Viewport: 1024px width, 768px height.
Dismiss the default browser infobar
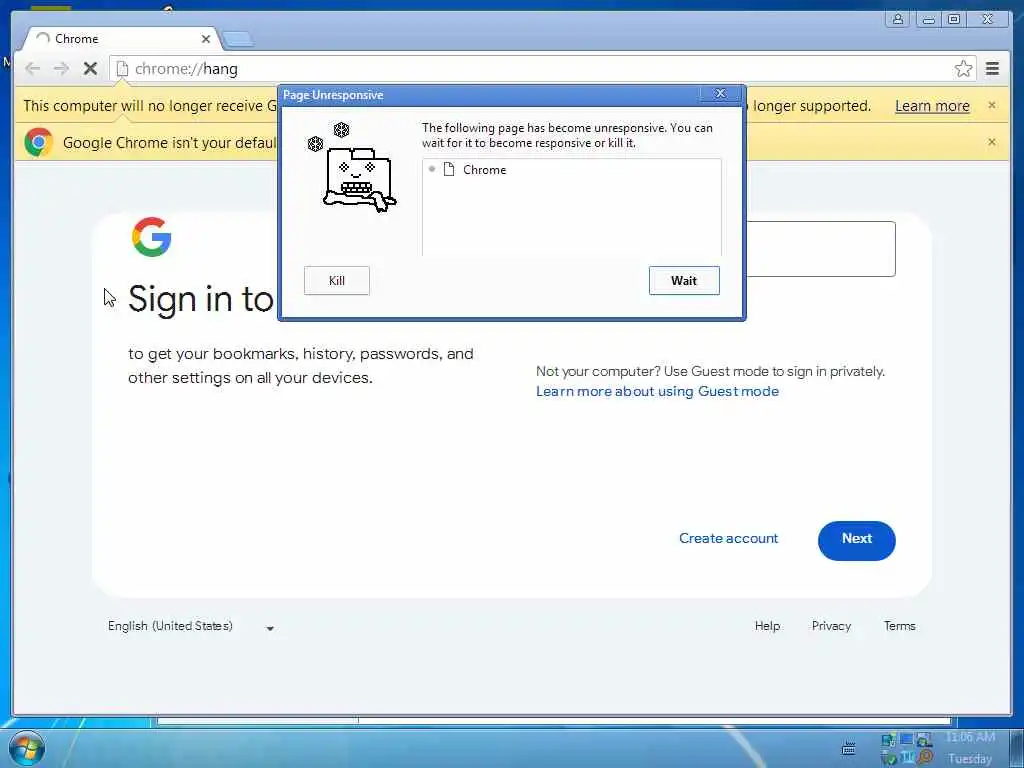coord(992,142)
